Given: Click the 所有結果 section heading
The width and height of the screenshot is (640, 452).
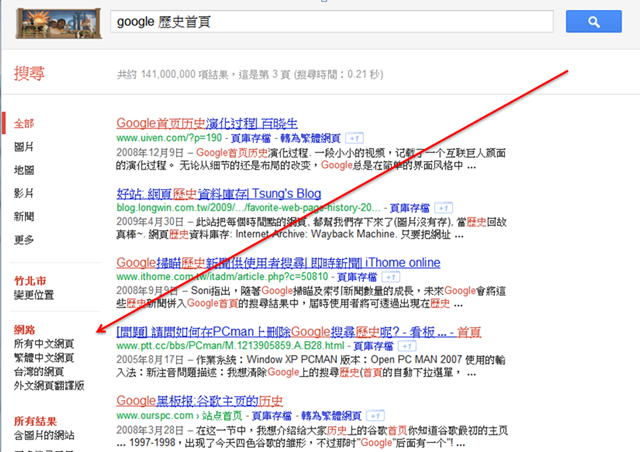Looking at the screenshot, I should pyautogui.click(x=35, y=421).
